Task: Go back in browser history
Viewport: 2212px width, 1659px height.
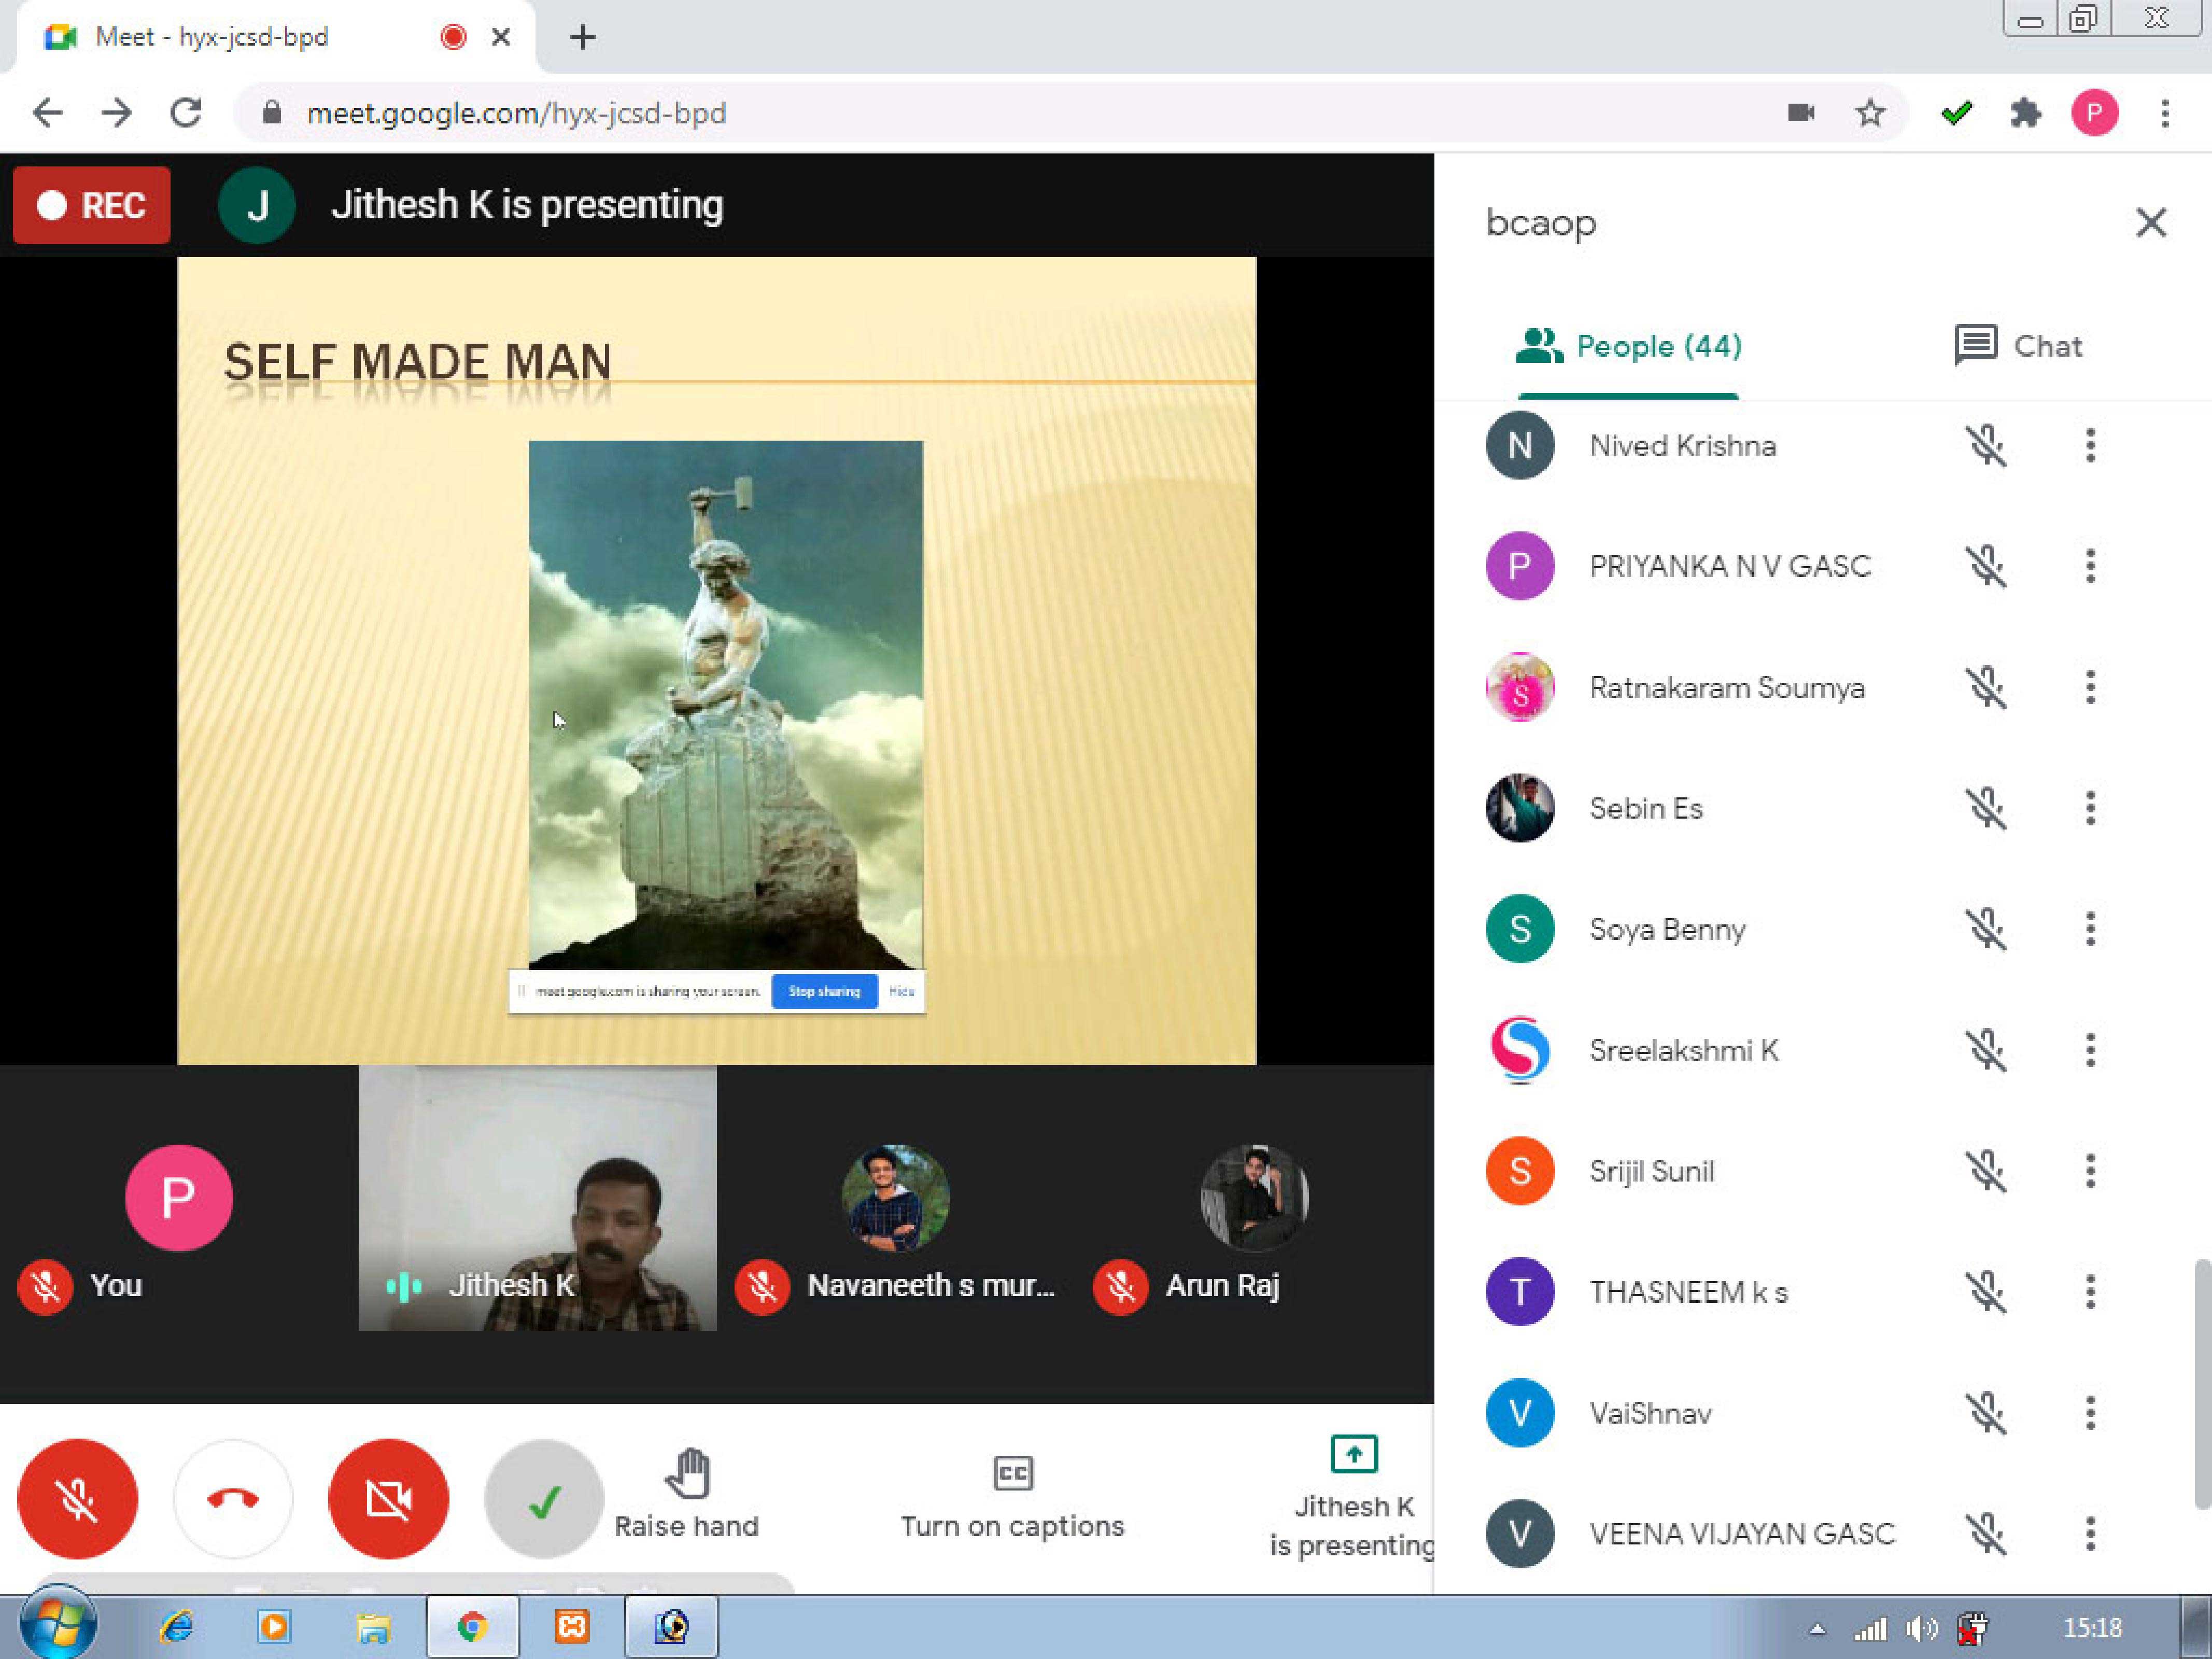Action: pos(47,113)
